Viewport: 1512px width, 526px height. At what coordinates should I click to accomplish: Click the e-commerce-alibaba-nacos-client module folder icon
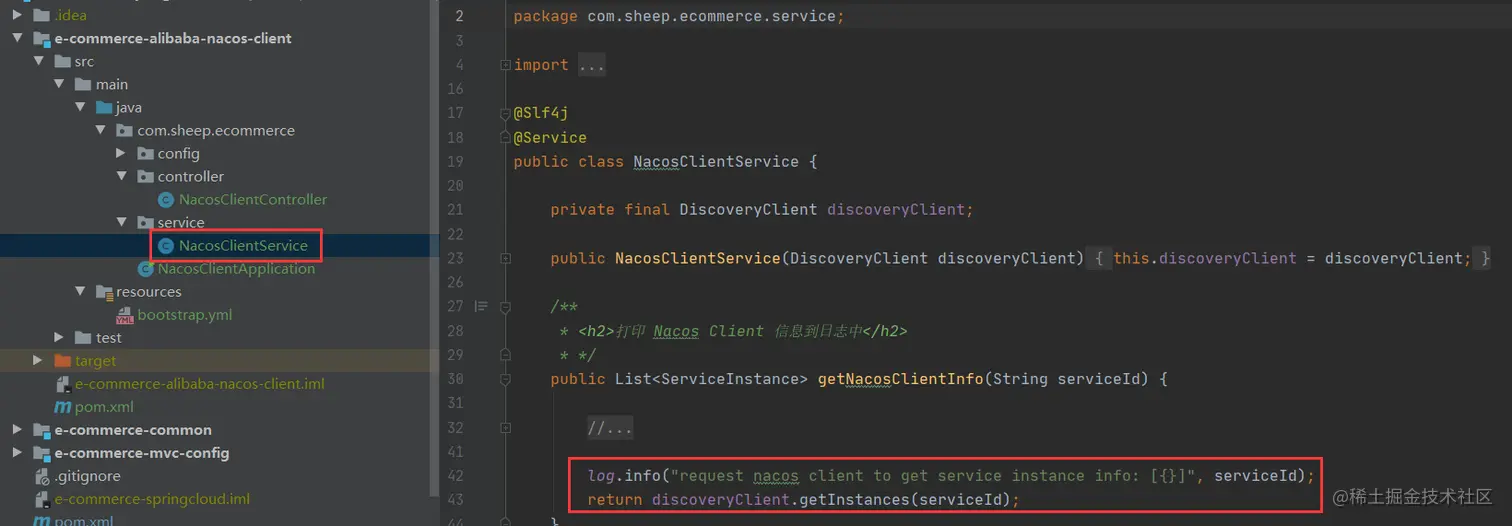pyautogui.click(x=41, y=38)
